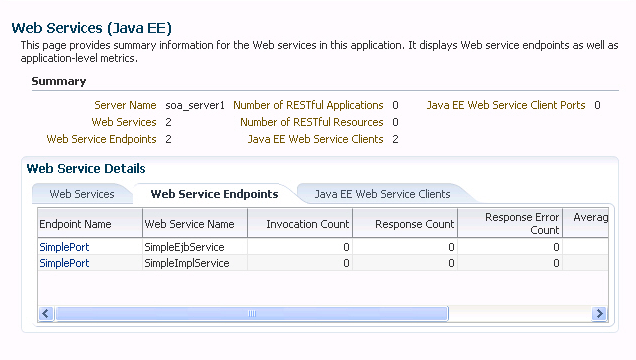
Task: Click the Summary section heading
Action: coord(59,81)
